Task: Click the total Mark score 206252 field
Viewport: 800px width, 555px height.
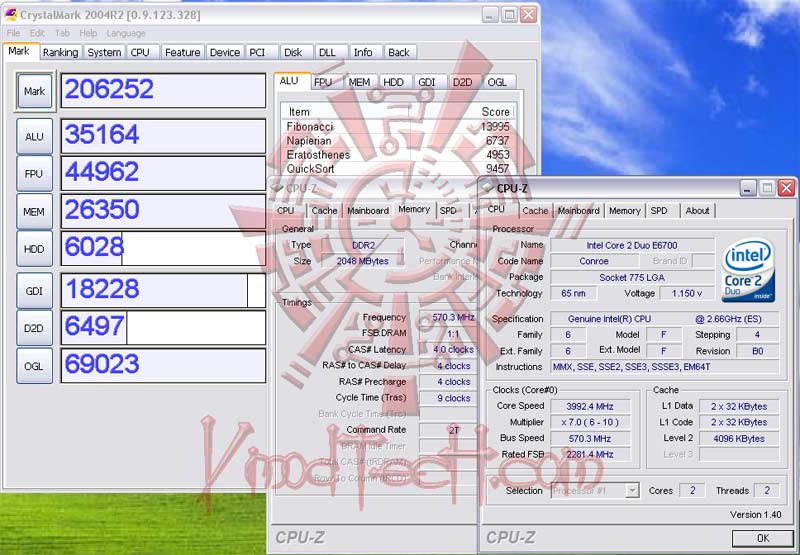Action: pos(163,90)
